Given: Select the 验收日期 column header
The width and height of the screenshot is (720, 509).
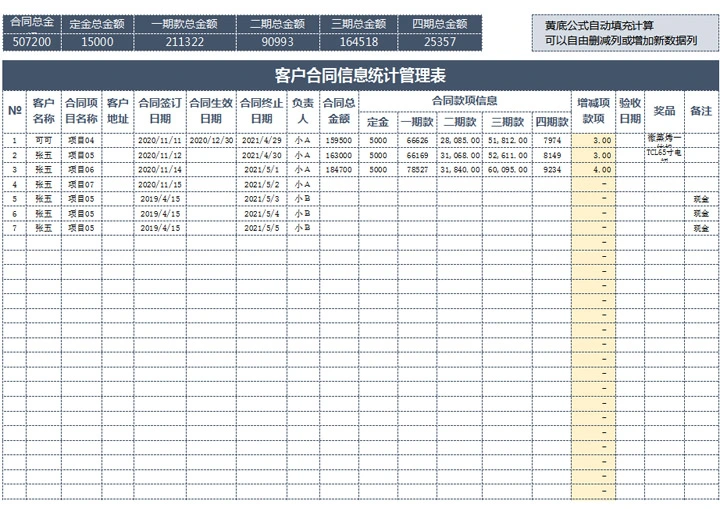Looking at the screenshot, I should coord(629,111).
